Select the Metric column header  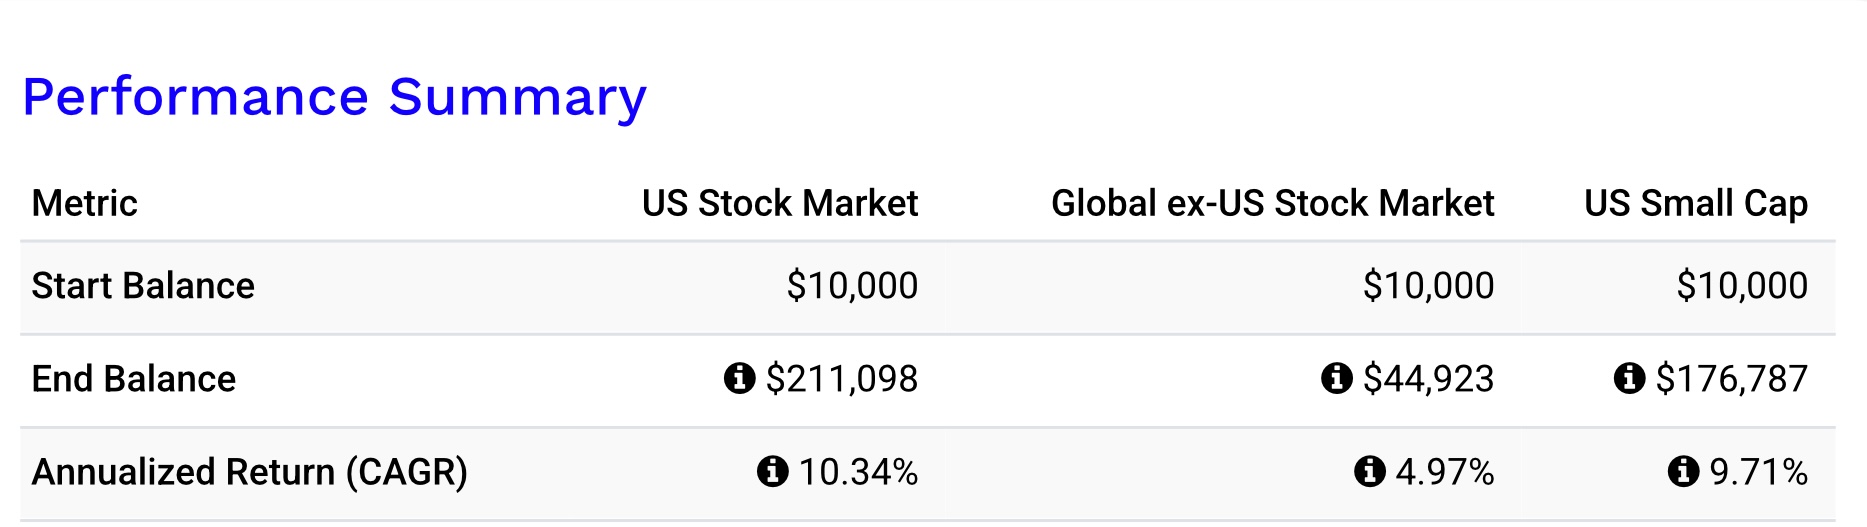pyautogui.click(x=85, y=203)
